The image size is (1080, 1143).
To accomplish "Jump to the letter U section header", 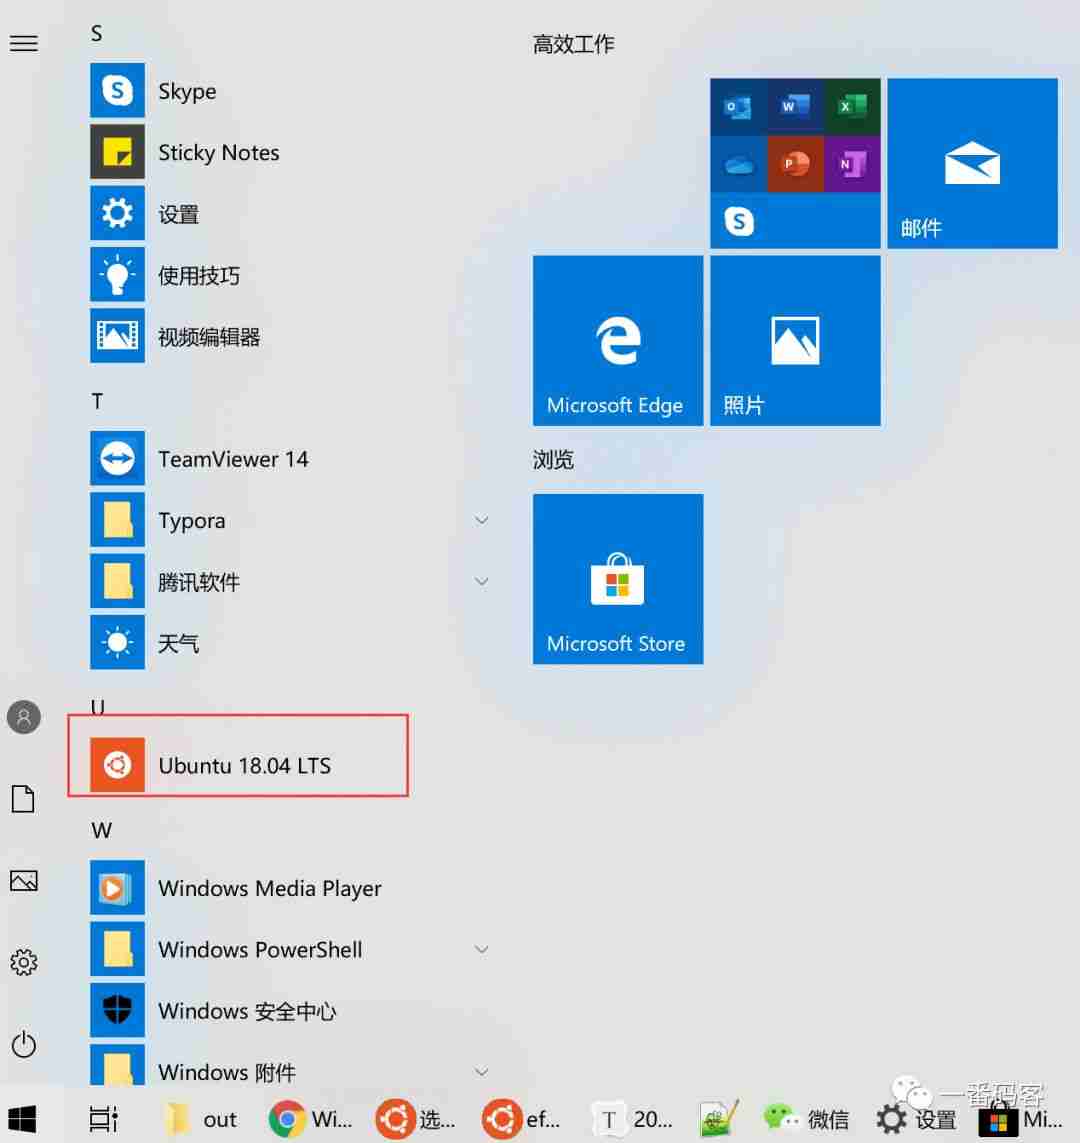I will [x=97, y=707].
